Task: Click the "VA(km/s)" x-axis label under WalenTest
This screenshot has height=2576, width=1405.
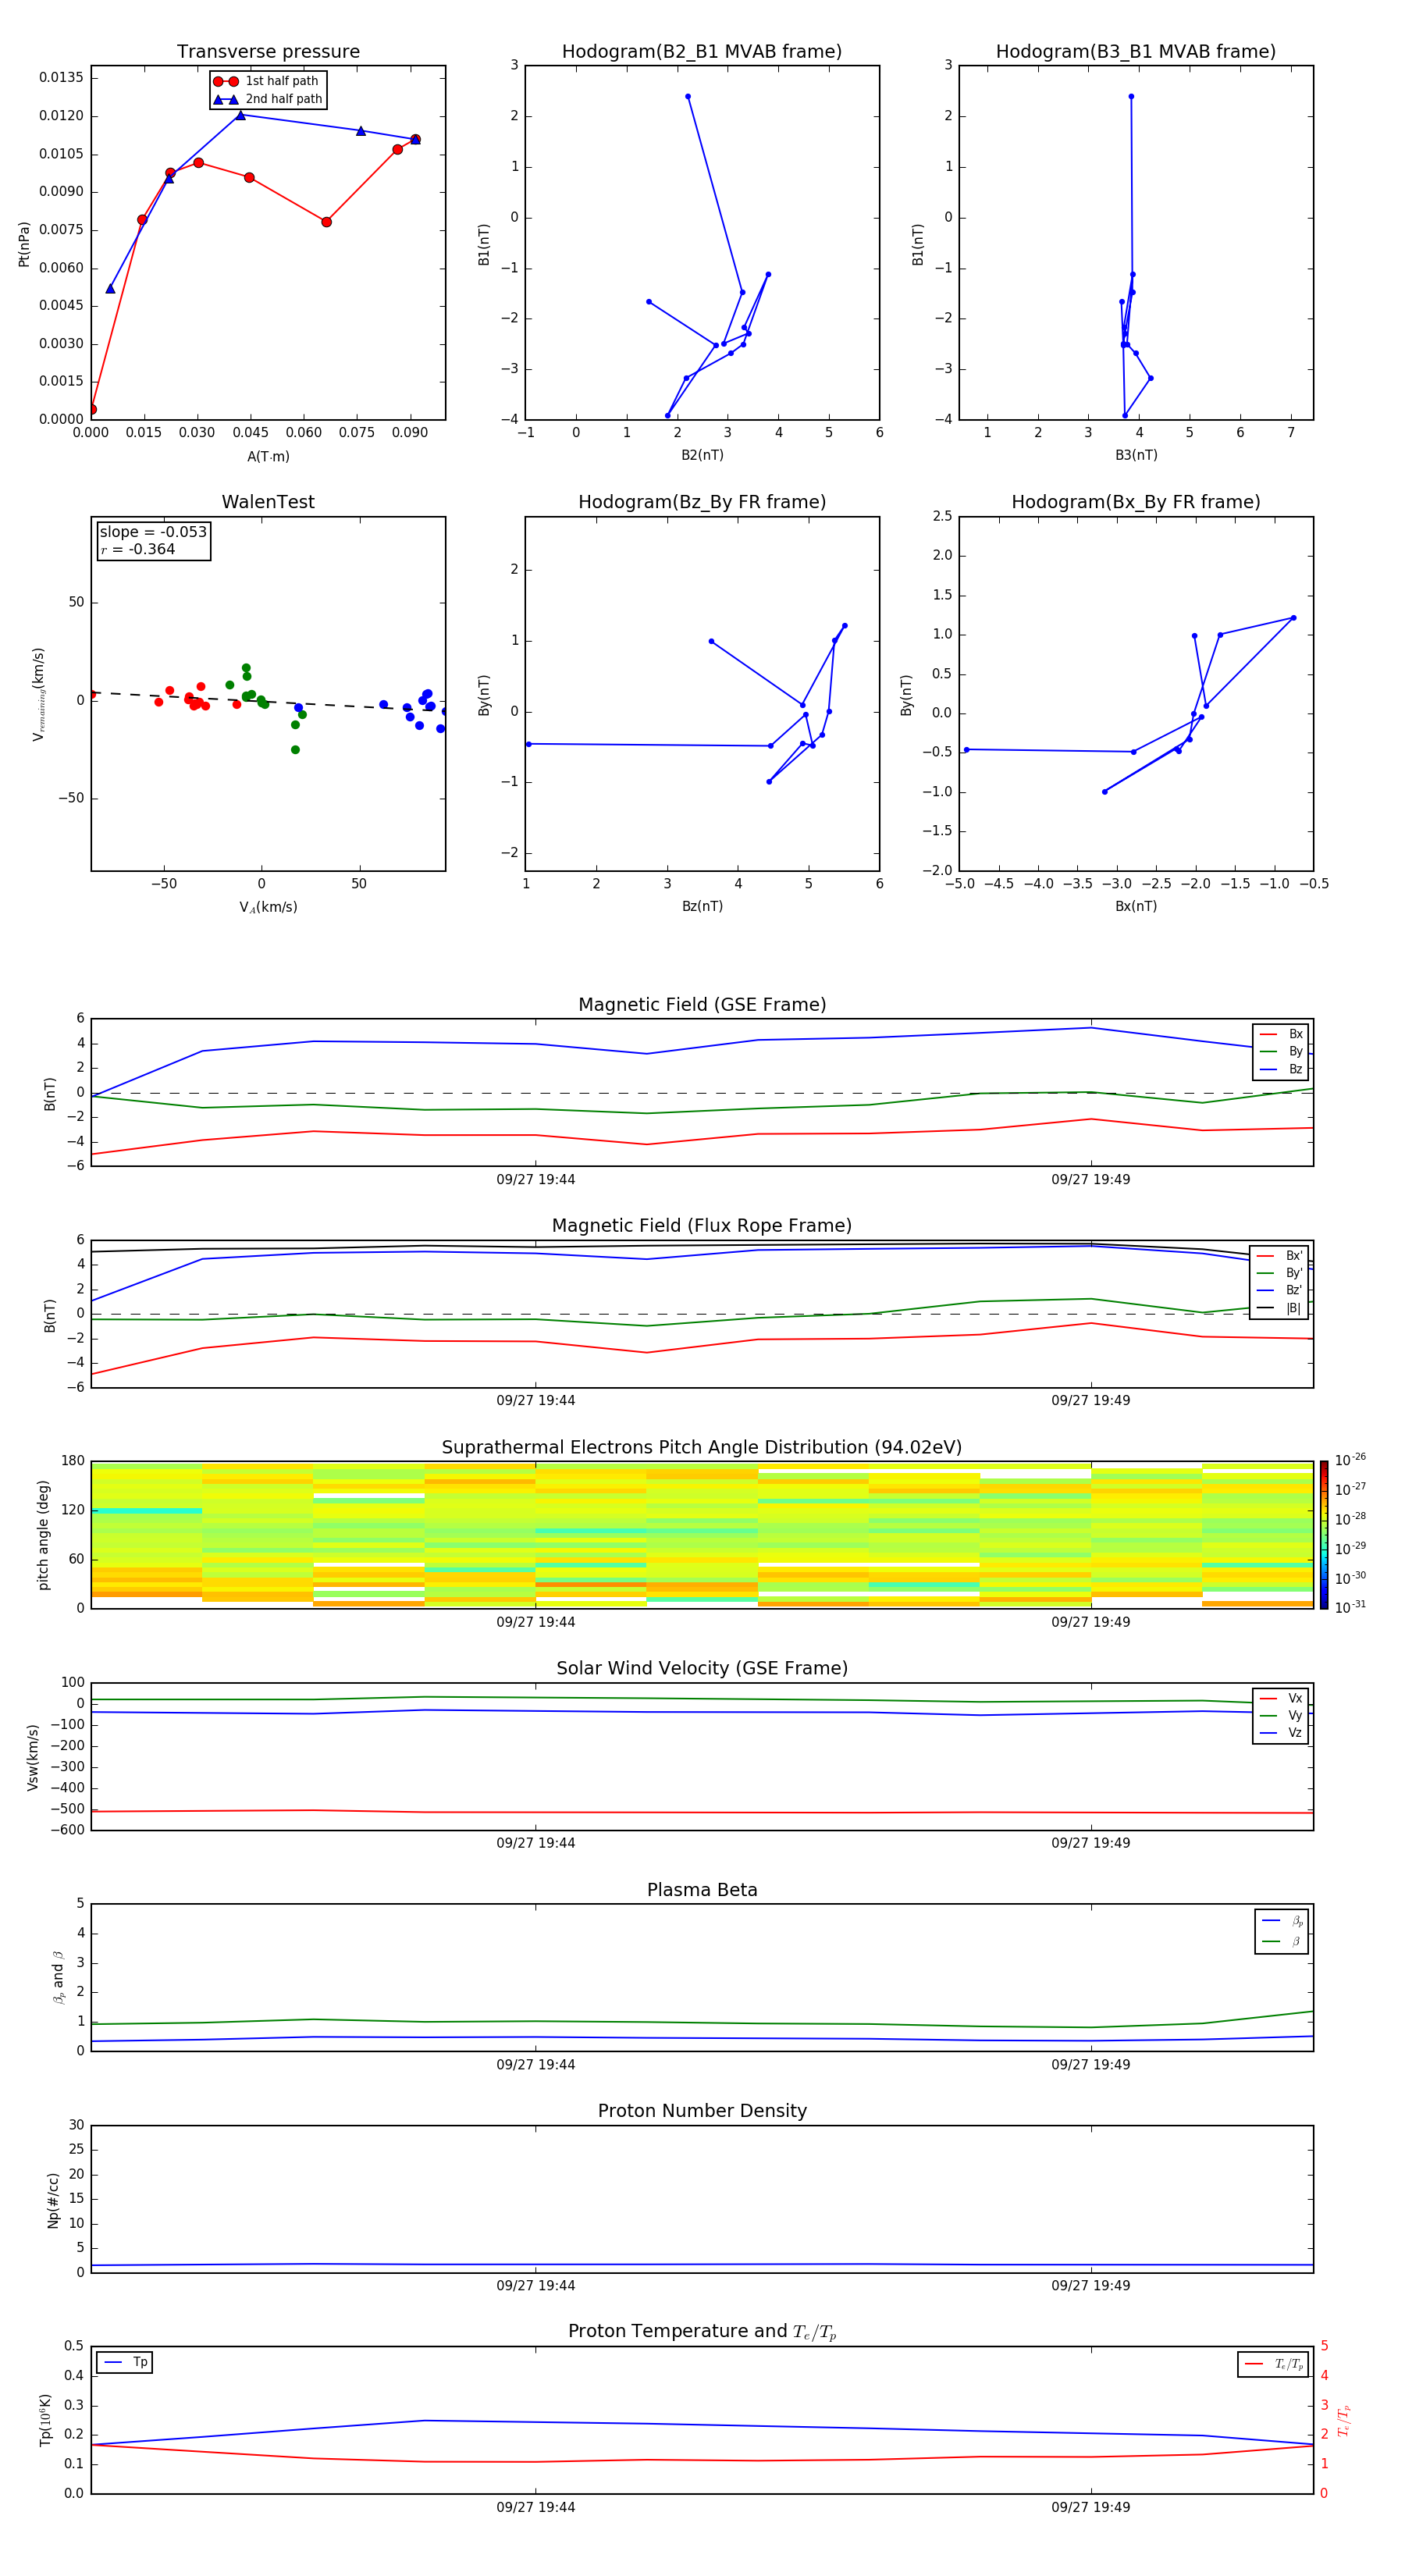Action: pyautogui.click(x=268, y=907)
